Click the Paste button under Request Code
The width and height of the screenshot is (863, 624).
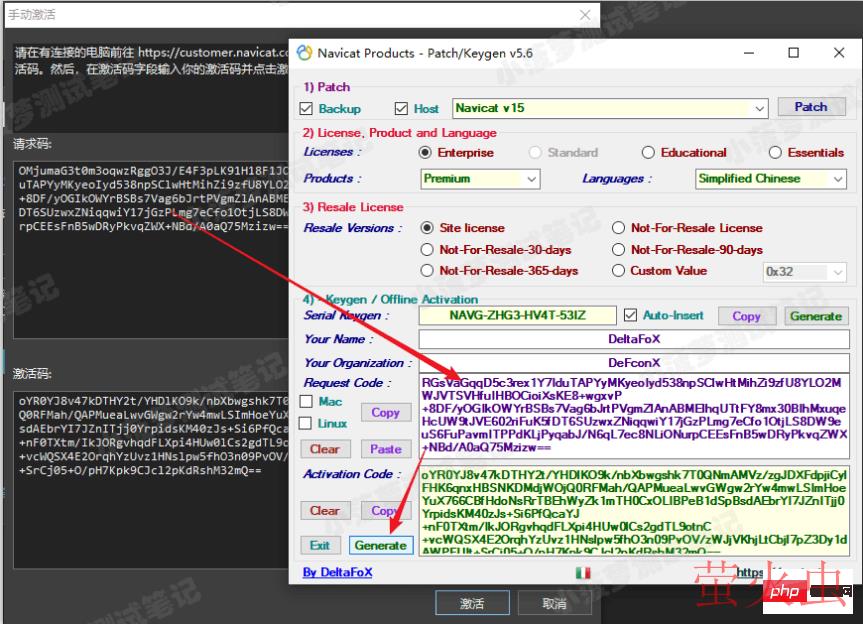click(385, 449)
